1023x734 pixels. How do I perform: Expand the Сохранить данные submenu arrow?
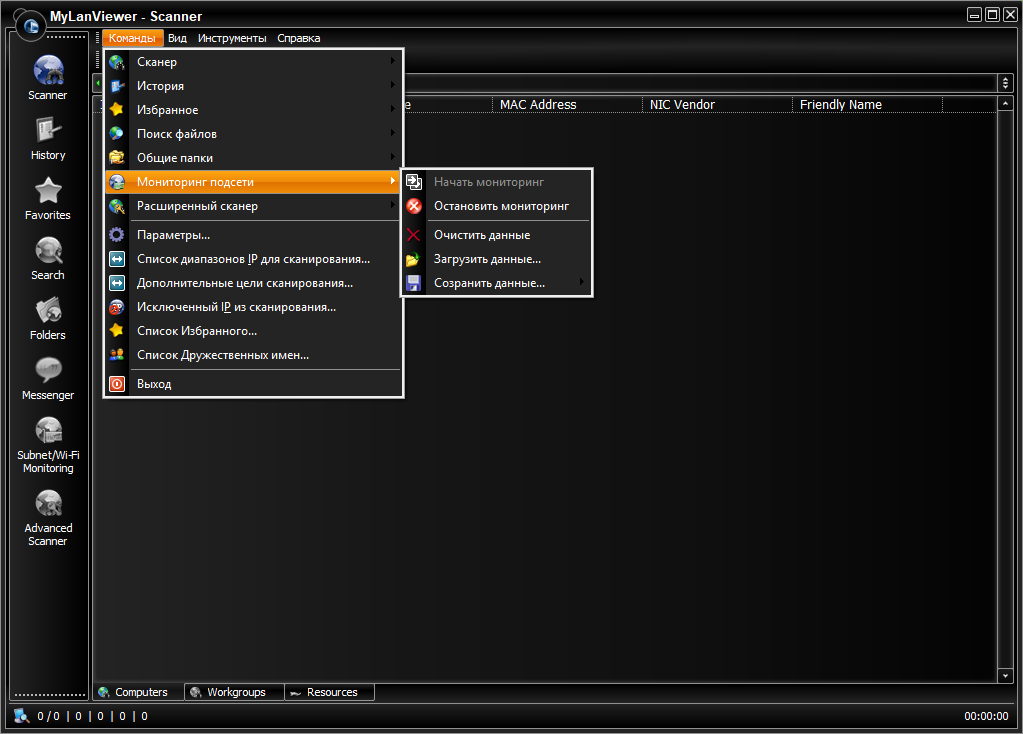click(581, 282)
